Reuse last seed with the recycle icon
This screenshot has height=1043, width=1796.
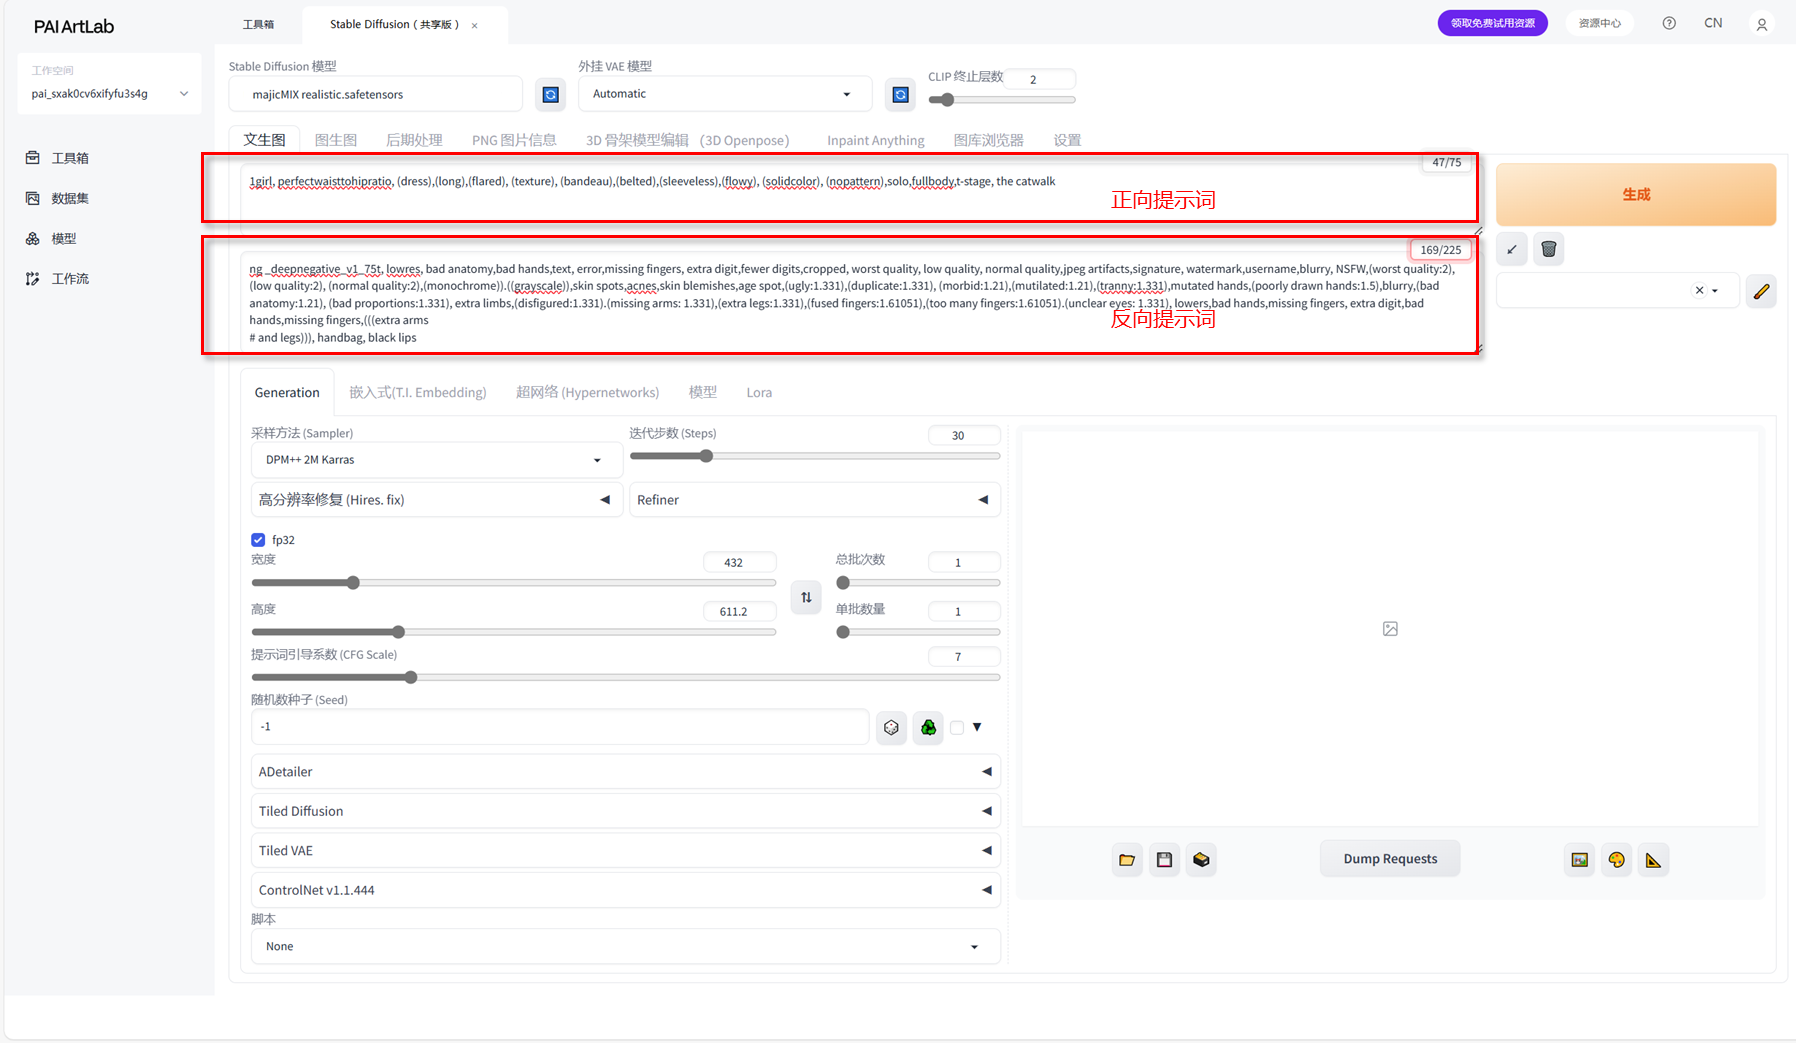click(x=928, y=727)
